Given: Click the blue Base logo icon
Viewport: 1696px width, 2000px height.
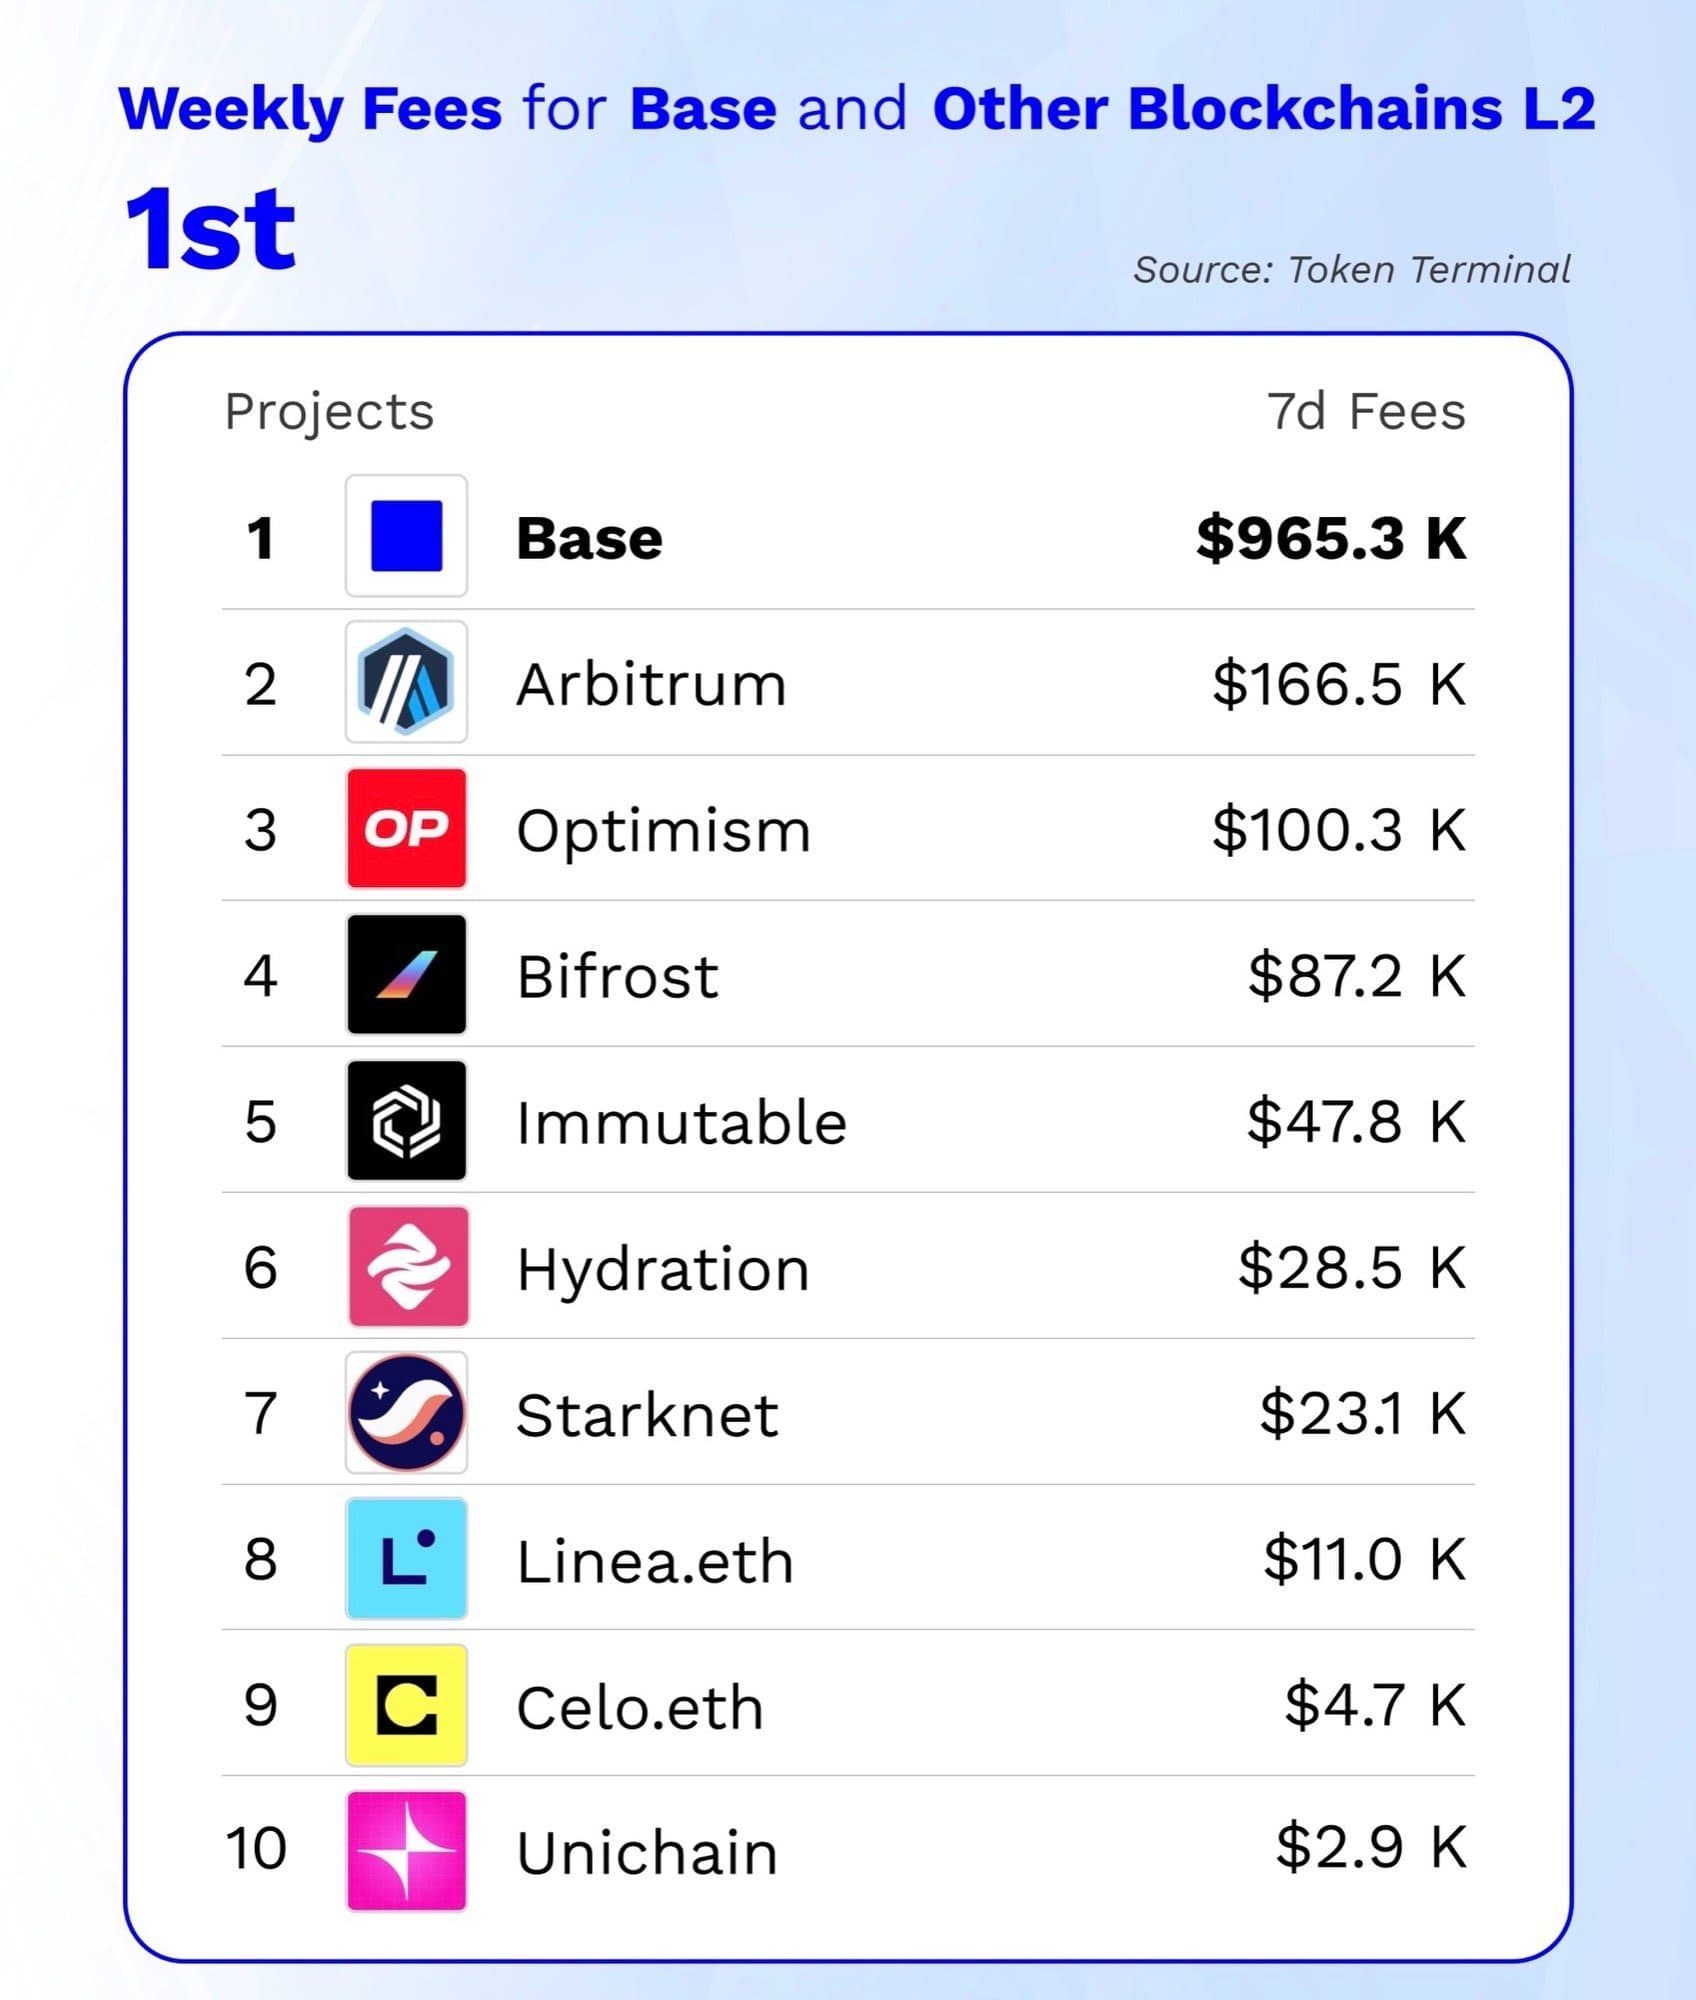Looking at the screenshot, I should pos(406,536).
